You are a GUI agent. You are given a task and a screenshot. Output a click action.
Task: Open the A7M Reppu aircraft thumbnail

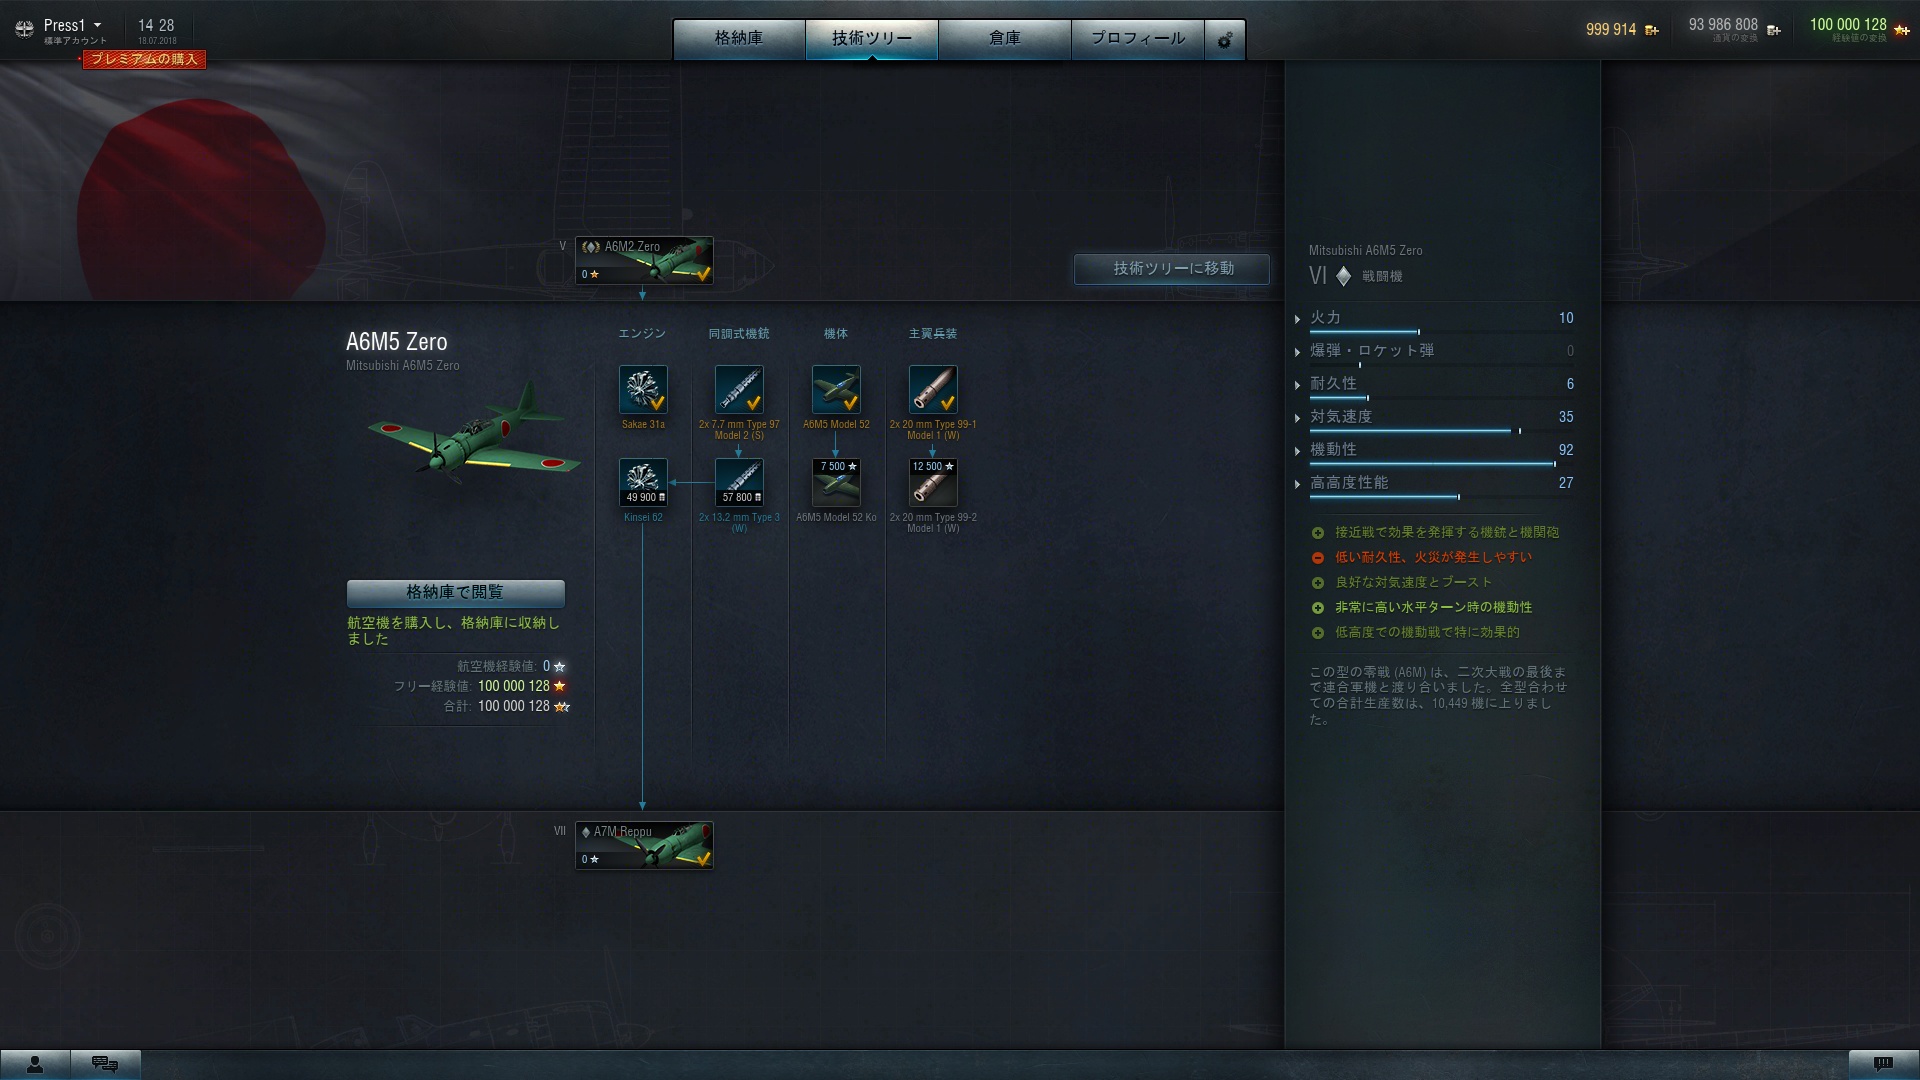coord(644,846)
